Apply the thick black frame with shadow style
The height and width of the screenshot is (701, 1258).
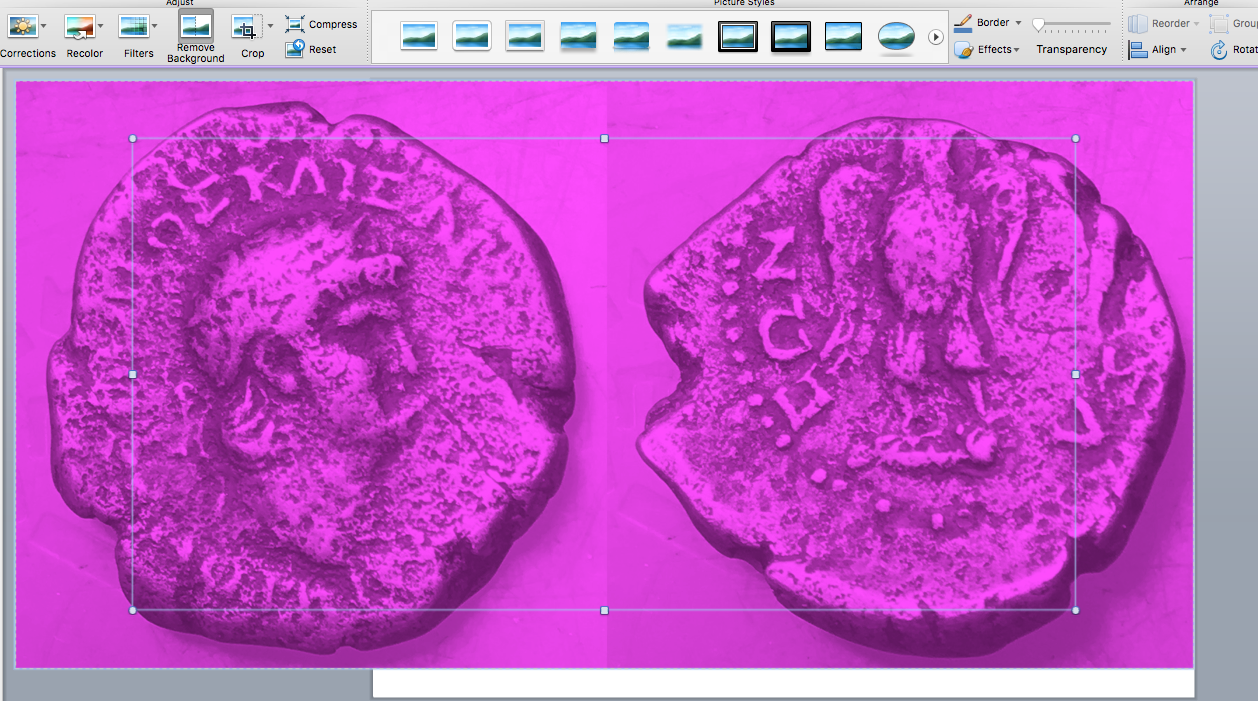[791, 37]
